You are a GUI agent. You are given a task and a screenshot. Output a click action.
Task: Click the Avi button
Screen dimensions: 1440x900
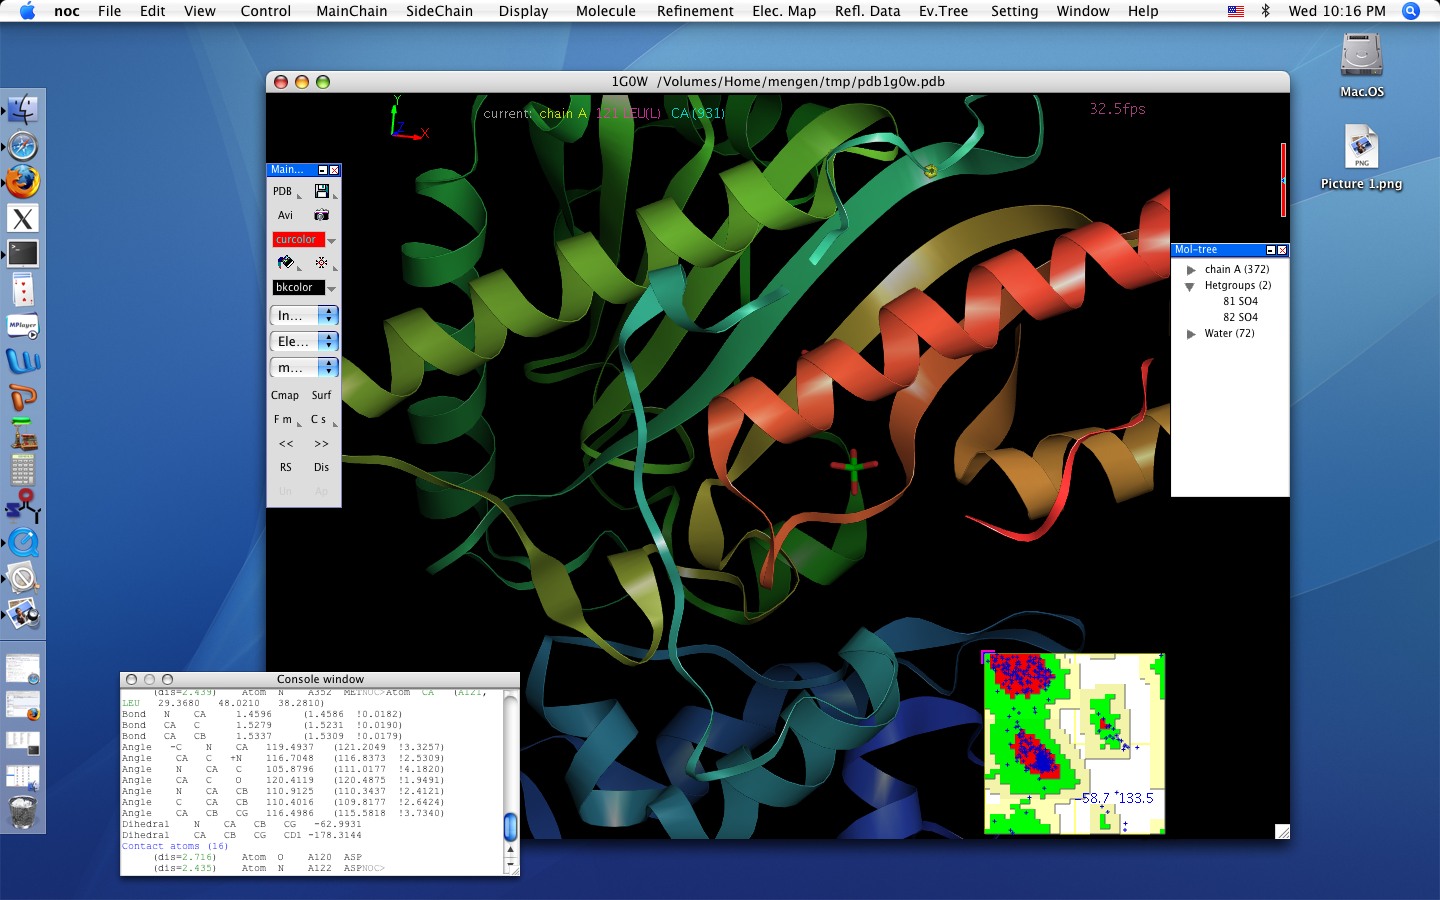[x=286, y=215]
